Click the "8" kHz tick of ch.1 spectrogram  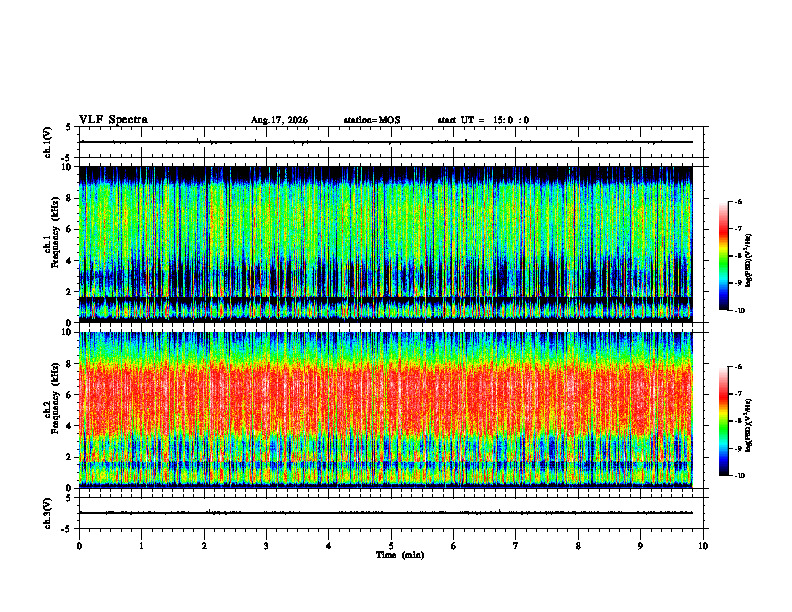coord(69,198)
